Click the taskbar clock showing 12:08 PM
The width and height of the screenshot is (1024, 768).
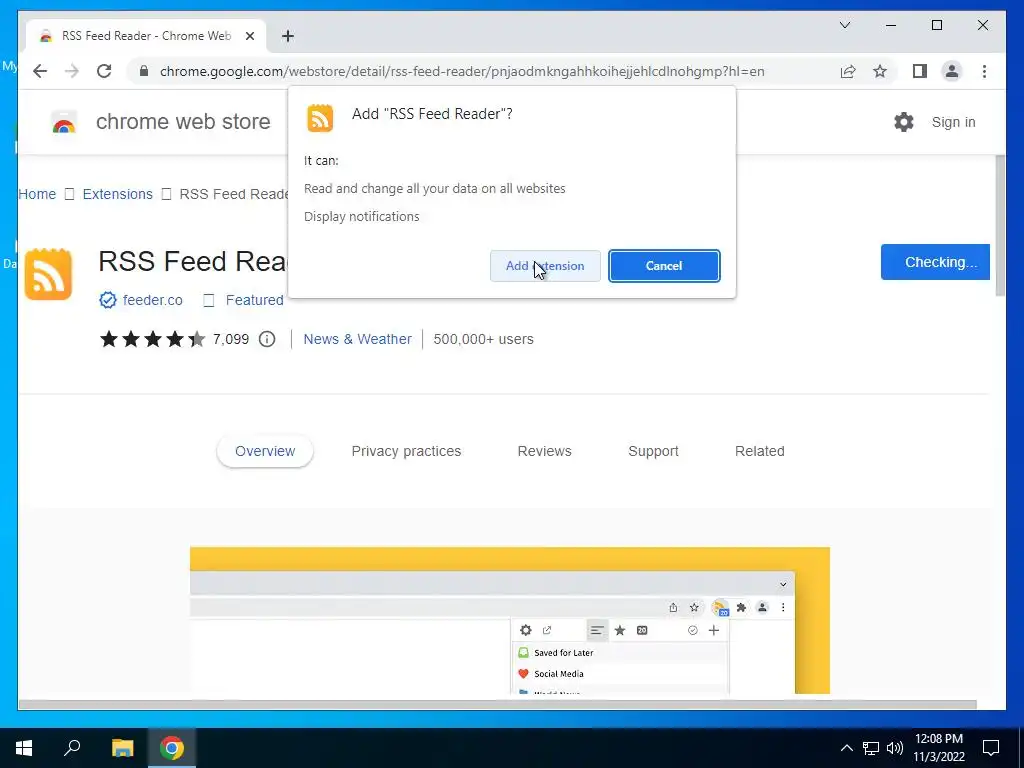[938, 748]
